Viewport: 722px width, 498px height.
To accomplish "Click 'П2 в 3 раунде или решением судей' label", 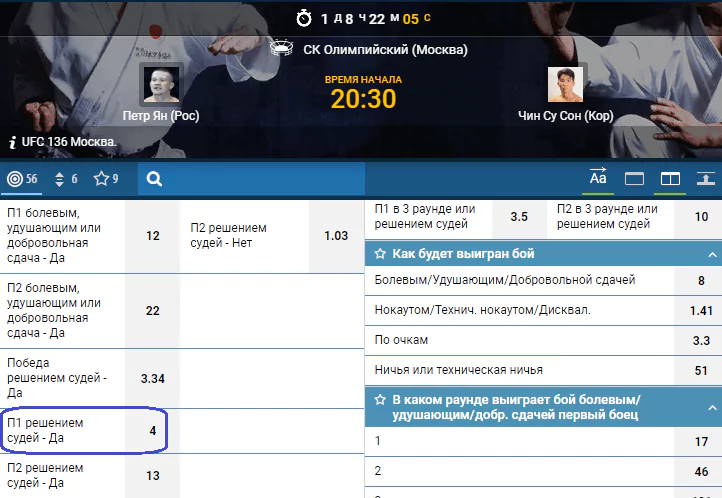I will click(x=607, y=216).
